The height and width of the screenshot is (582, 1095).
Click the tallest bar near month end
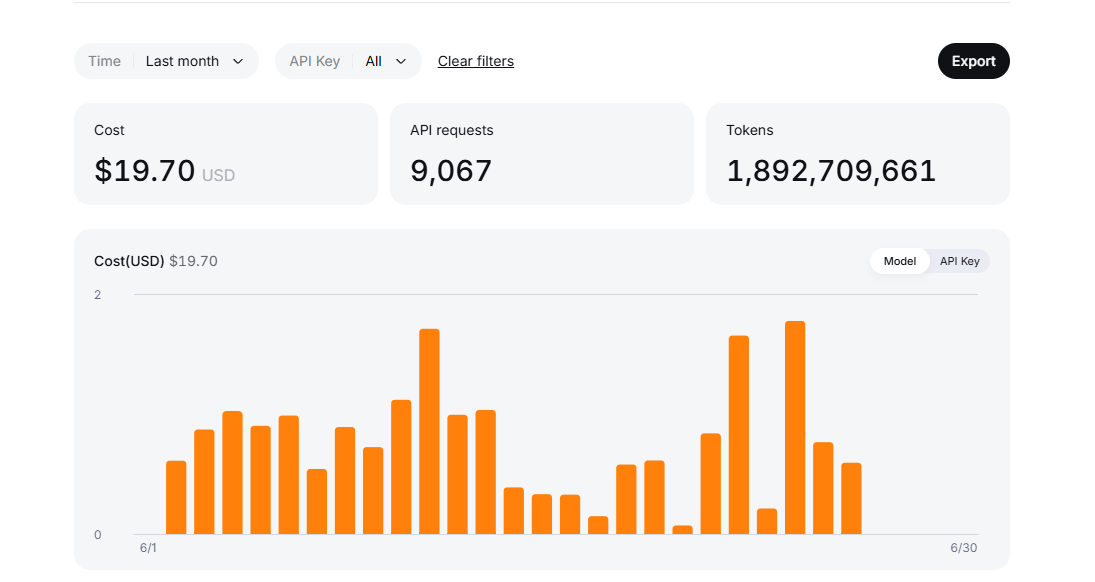(795, 428)
